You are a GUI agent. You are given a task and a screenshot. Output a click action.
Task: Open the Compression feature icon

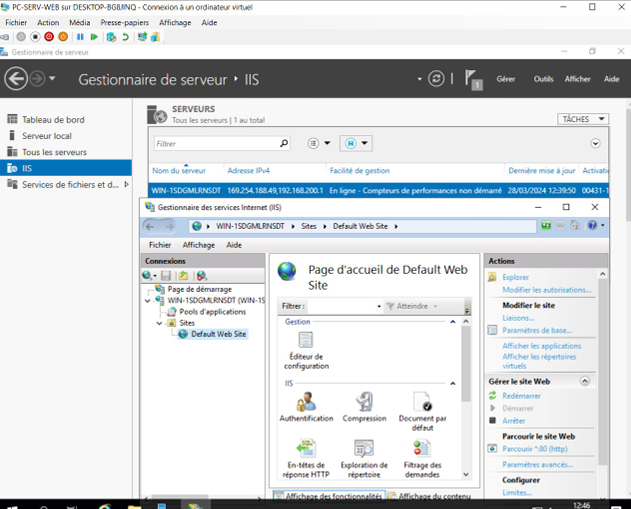(x=364, y=402)
